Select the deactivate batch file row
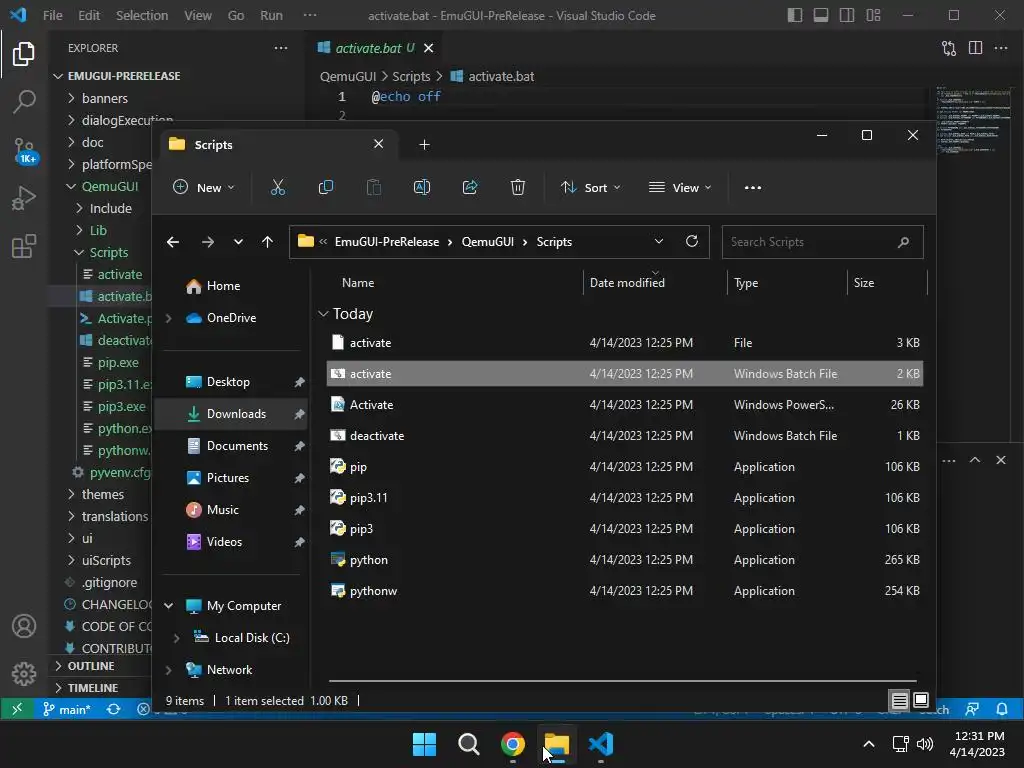1024x768 pixels. [624, 436]
